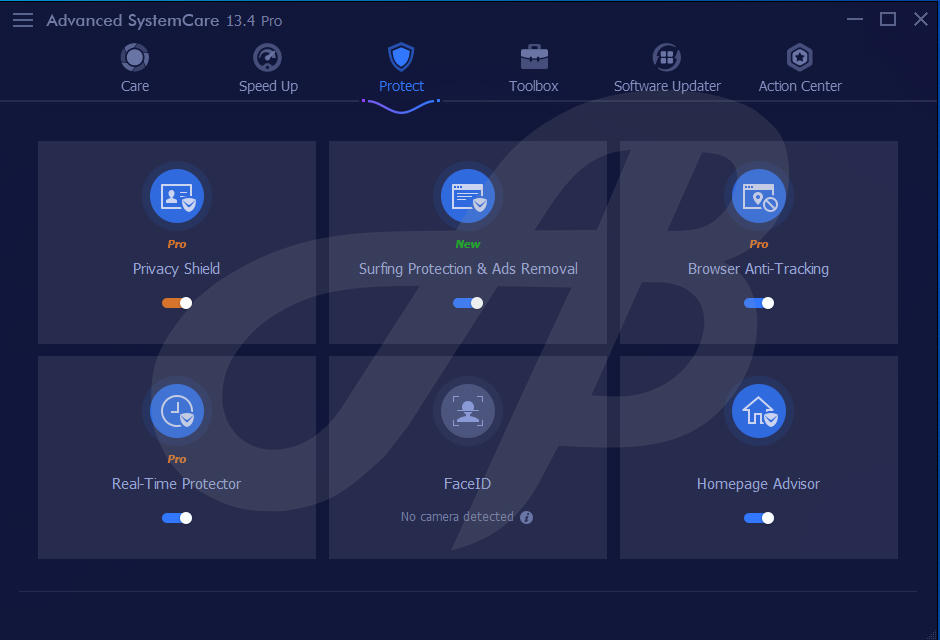Image resolution: width=940 pixels, height=640 pixels.
Task: Click the Pro label above Real-Time Protector
Action: point(176,459)
